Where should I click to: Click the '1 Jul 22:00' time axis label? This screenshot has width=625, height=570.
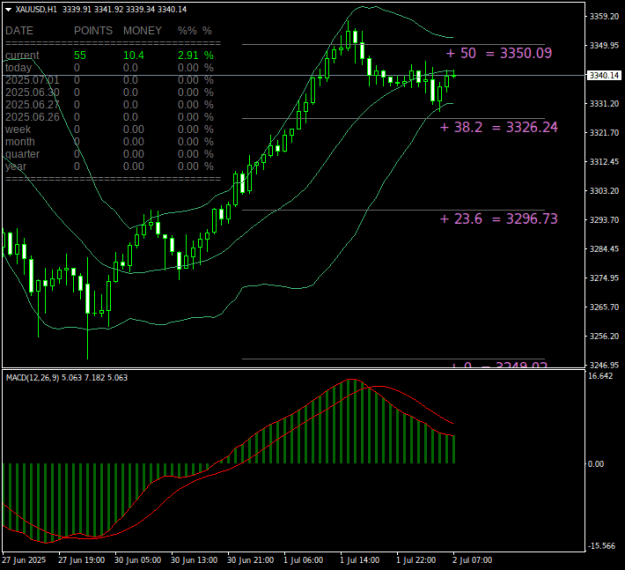(x=416, y=560)
